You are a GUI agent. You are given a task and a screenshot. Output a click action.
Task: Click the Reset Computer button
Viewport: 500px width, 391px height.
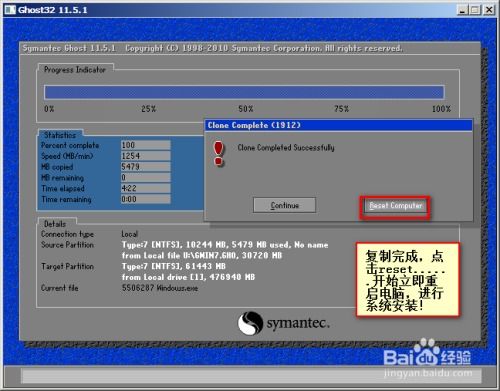395,206
